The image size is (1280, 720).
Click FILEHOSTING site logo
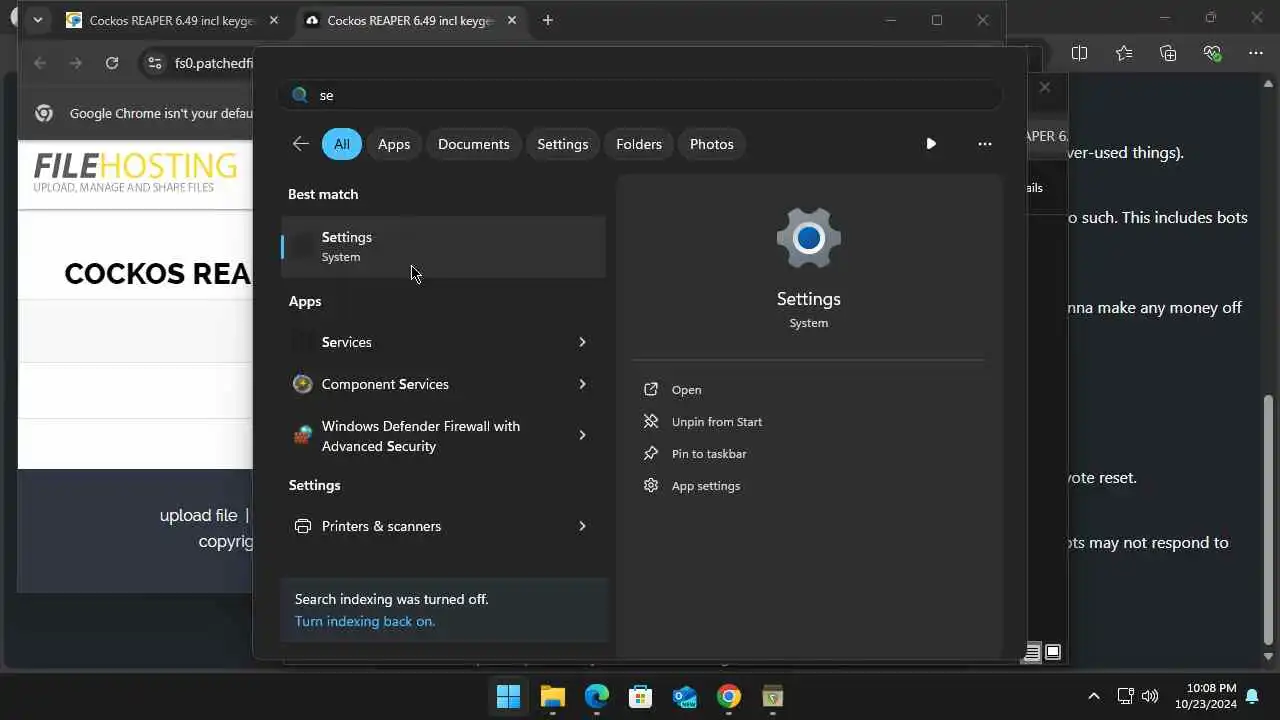coord(135,172)
